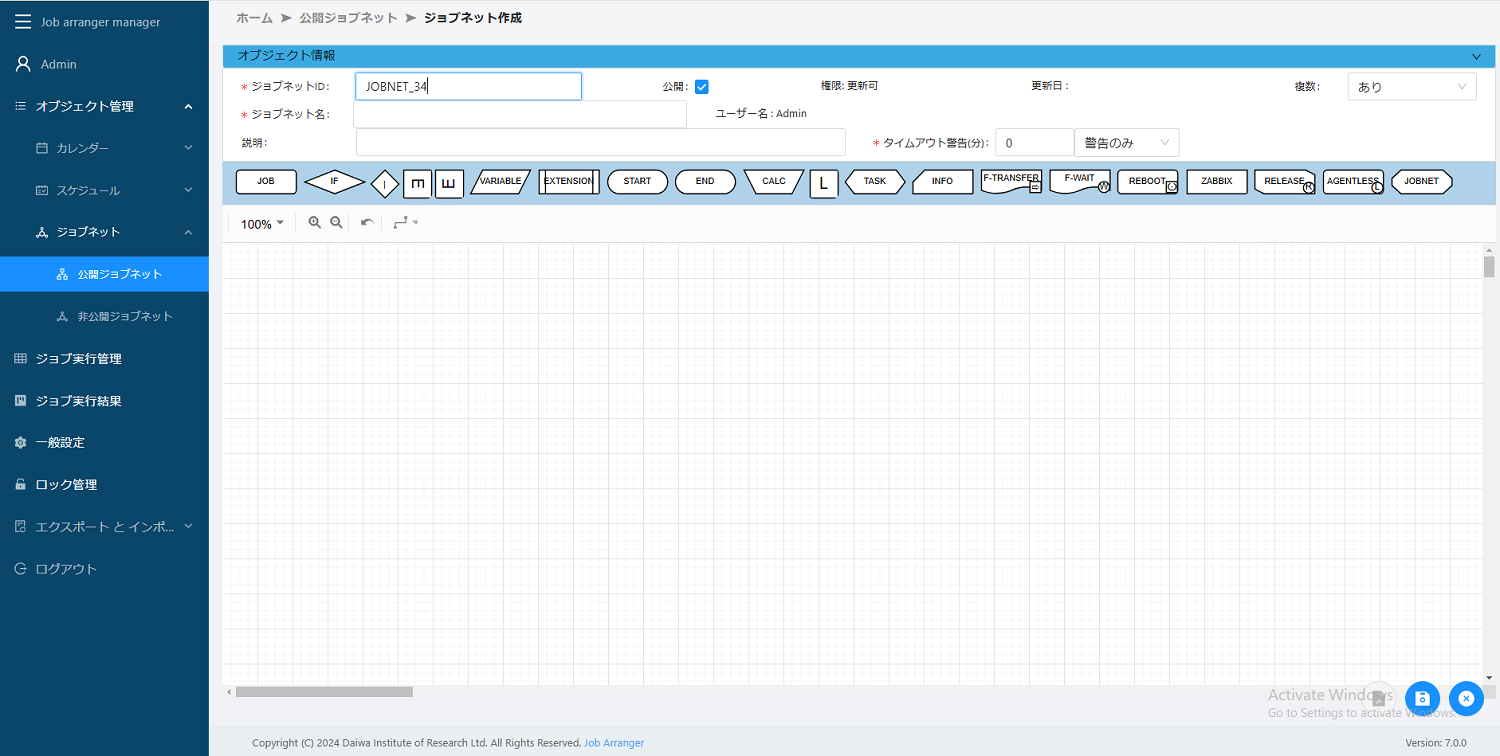Pick the F-TRANSFER file transfer icon

(x=1009, y=181)
